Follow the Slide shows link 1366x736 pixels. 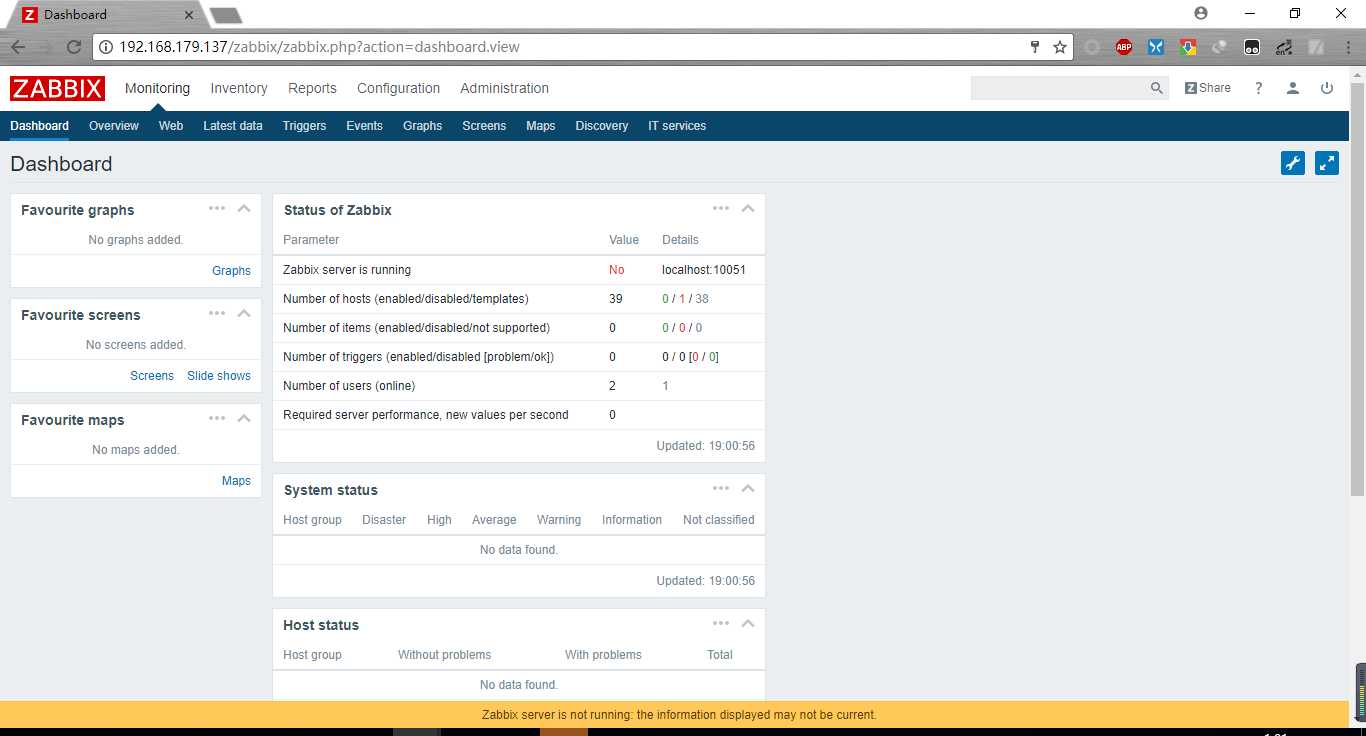(219, 376)
